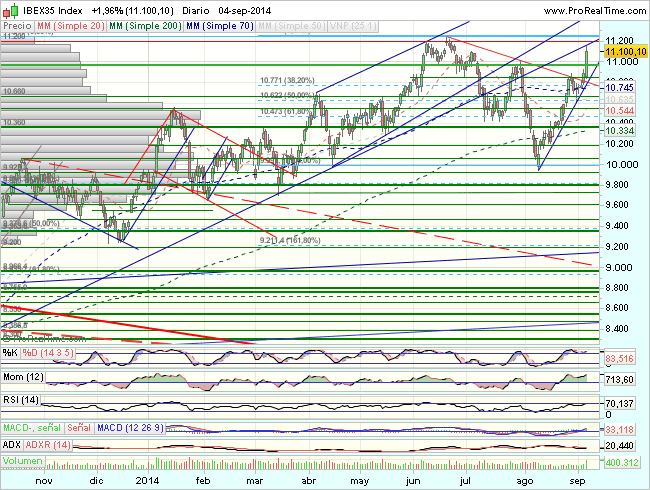Enable the greyed MM (Simple 50) label

291,26
